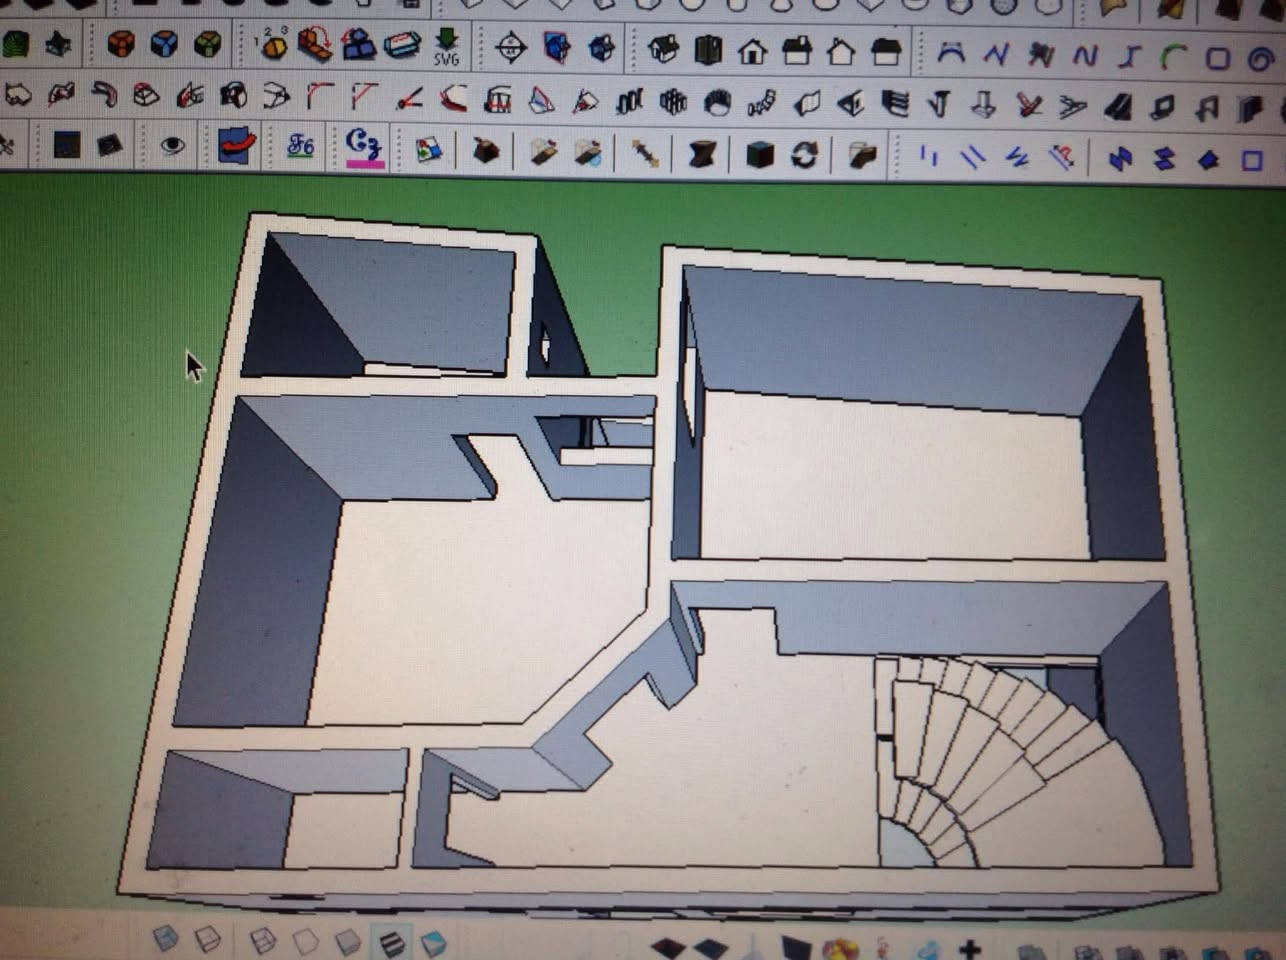Click the green SVG export arrow icon
The image size is (1286, 960).
pos(446,46)
